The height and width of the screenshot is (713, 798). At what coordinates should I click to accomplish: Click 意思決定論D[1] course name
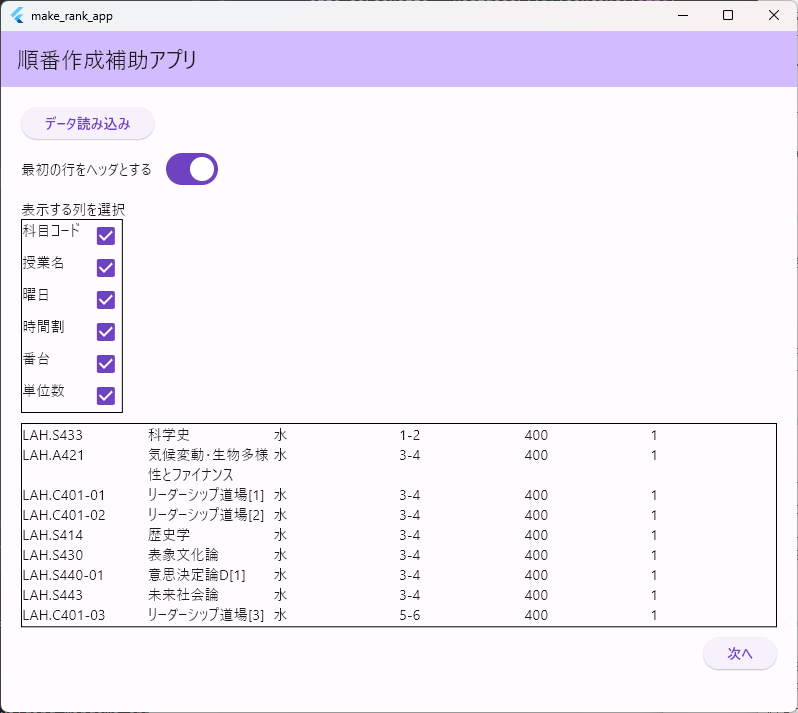196,575
